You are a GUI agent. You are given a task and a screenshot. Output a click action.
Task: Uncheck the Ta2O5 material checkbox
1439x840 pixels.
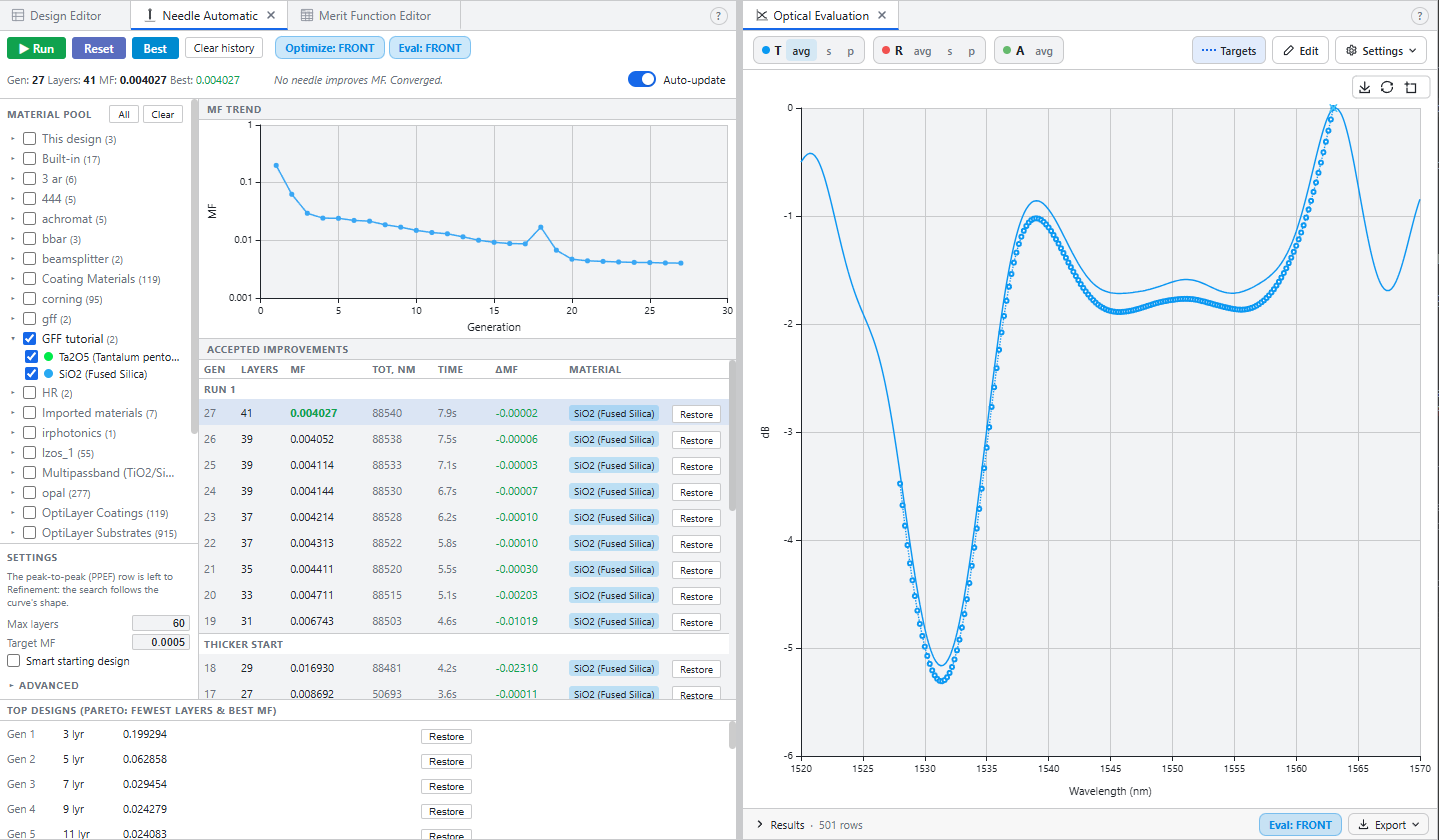coord(32,356)
